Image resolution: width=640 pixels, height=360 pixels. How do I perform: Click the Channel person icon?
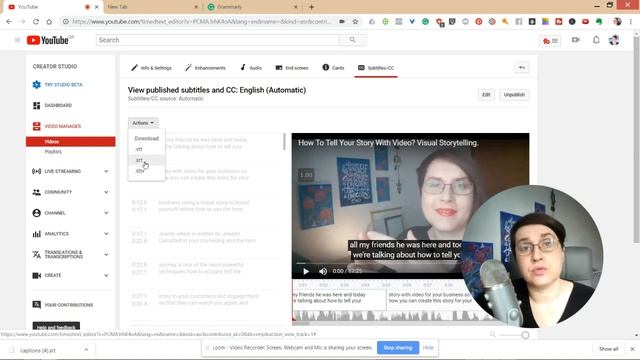[37, 213]
